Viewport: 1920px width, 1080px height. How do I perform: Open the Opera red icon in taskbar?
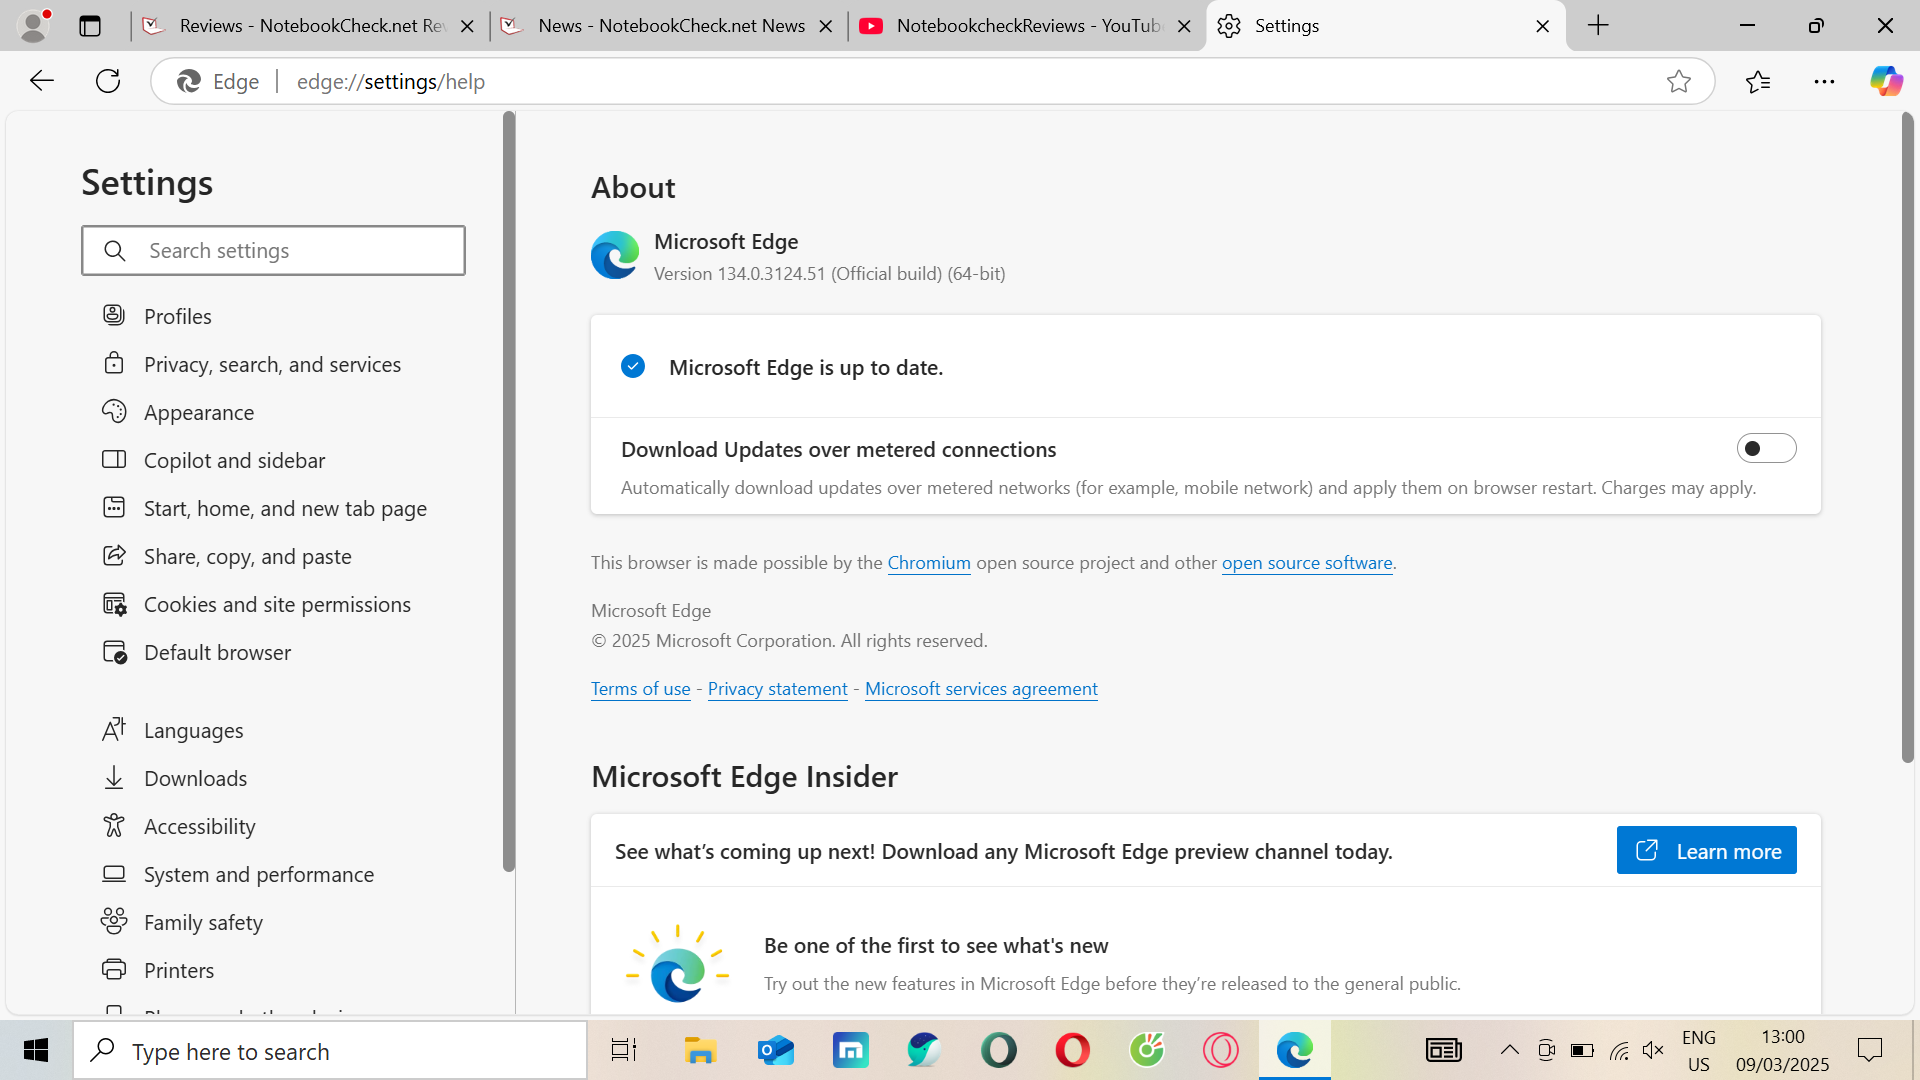pos(1072,1050)
